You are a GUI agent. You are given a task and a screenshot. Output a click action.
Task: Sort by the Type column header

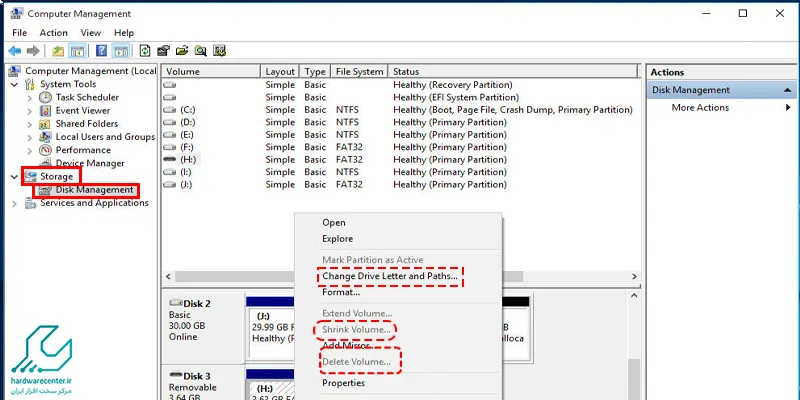click(x=315, y=71)
